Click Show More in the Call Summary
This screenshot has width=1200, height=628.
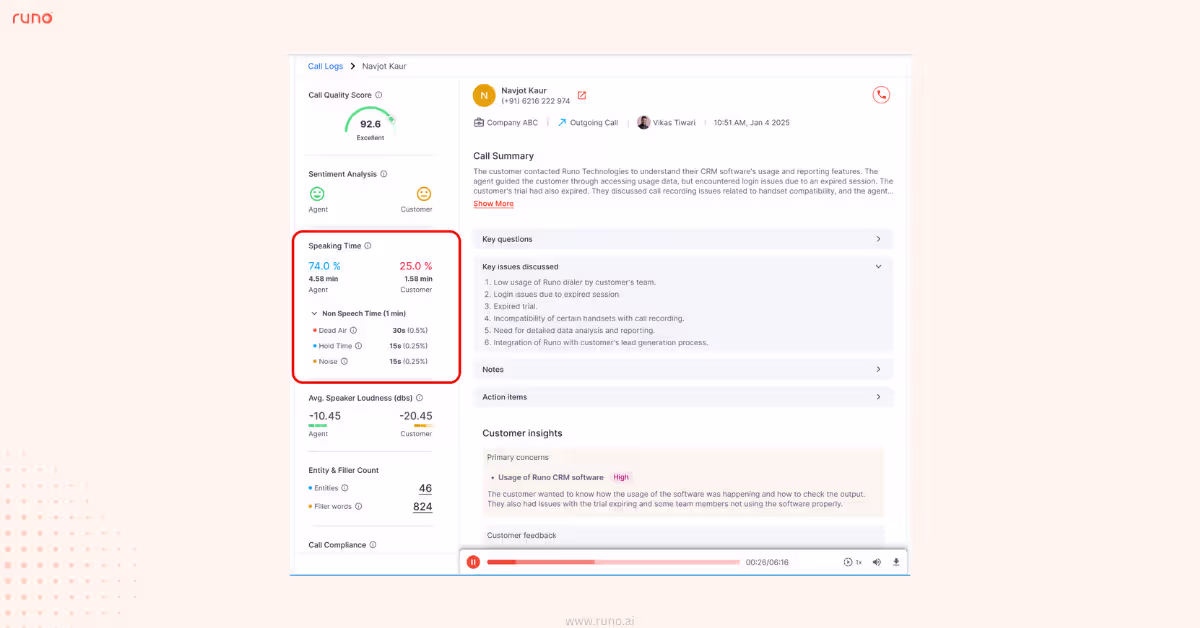pyautogui.click(x=493, y=203)
